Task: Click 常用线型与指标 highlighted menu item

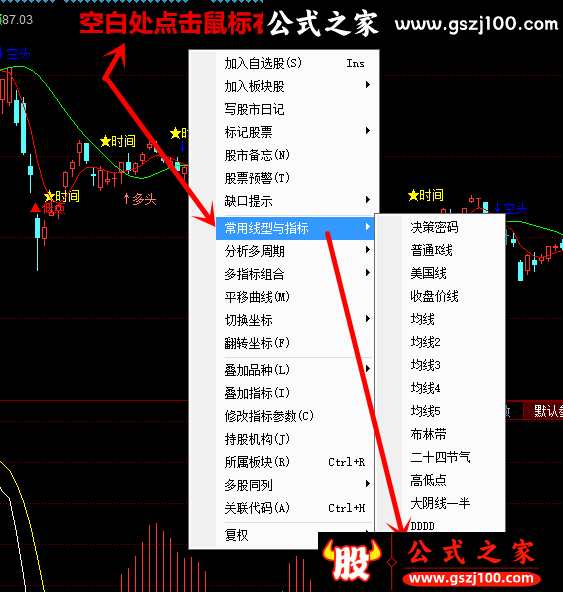Action: pos(295,228)
